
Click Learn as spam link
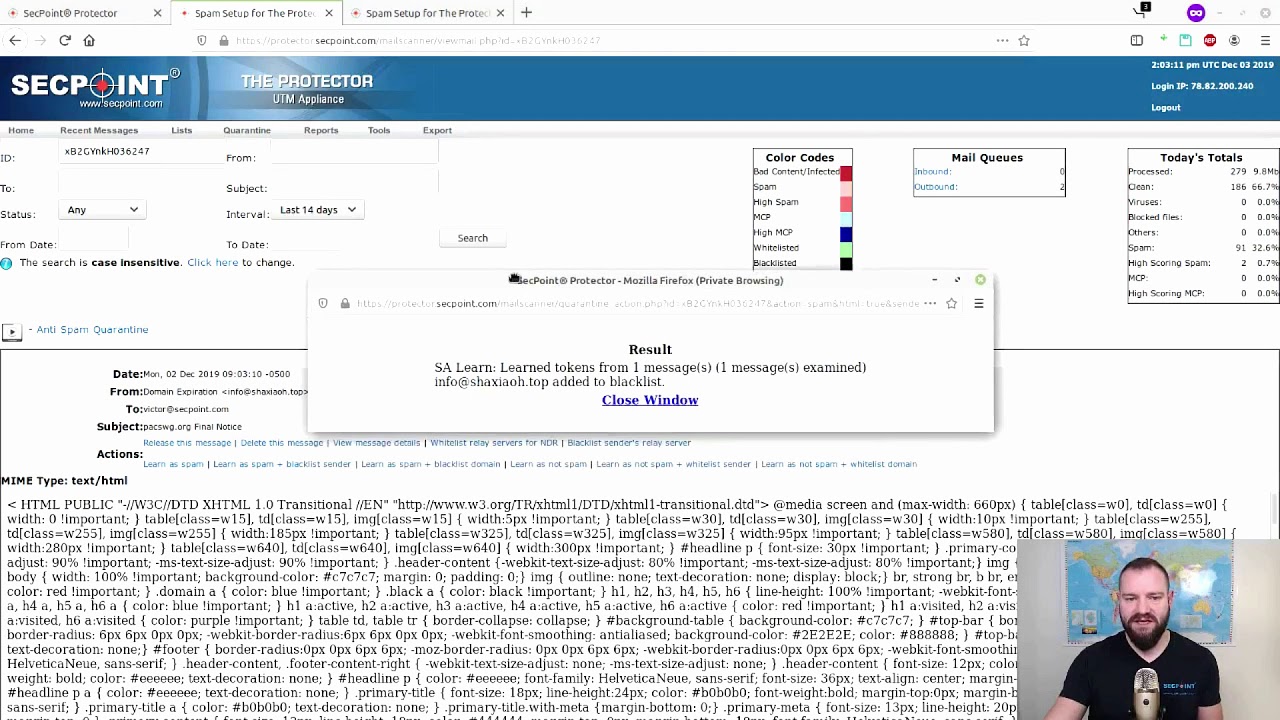pos(173,464)
